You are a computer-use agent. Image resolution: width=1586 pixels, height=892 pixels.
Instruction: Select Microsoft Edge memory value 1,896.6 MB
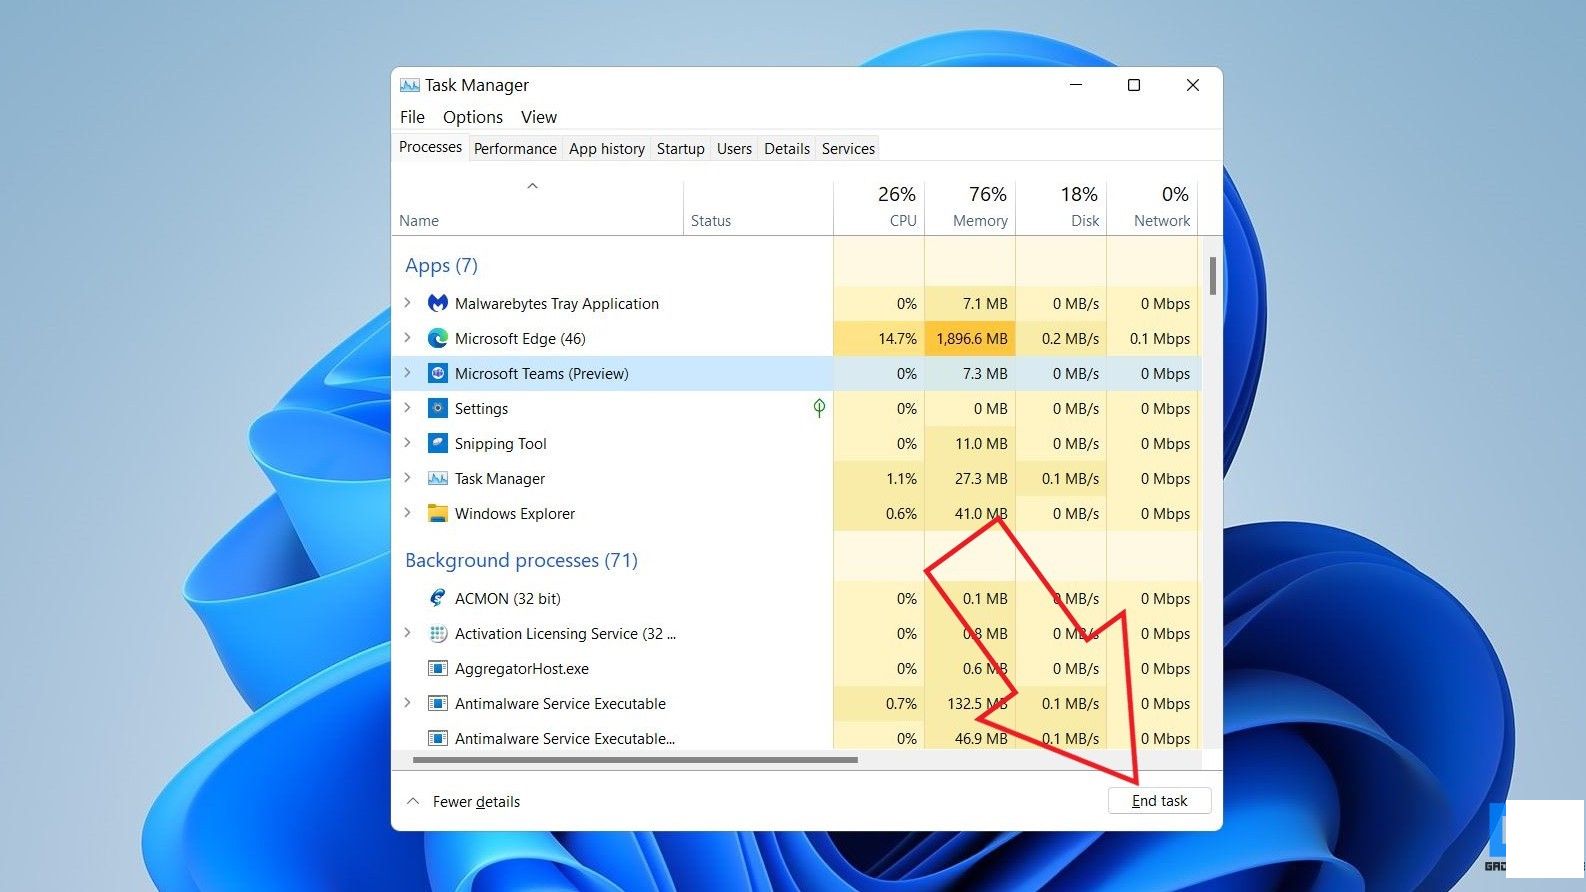click(970, 338)
